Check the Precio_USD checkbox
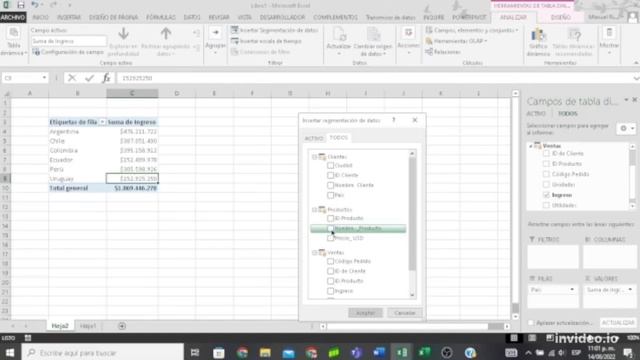Viewport: 640px width, 360px height. pyautogui.click(x=331, y=238)
